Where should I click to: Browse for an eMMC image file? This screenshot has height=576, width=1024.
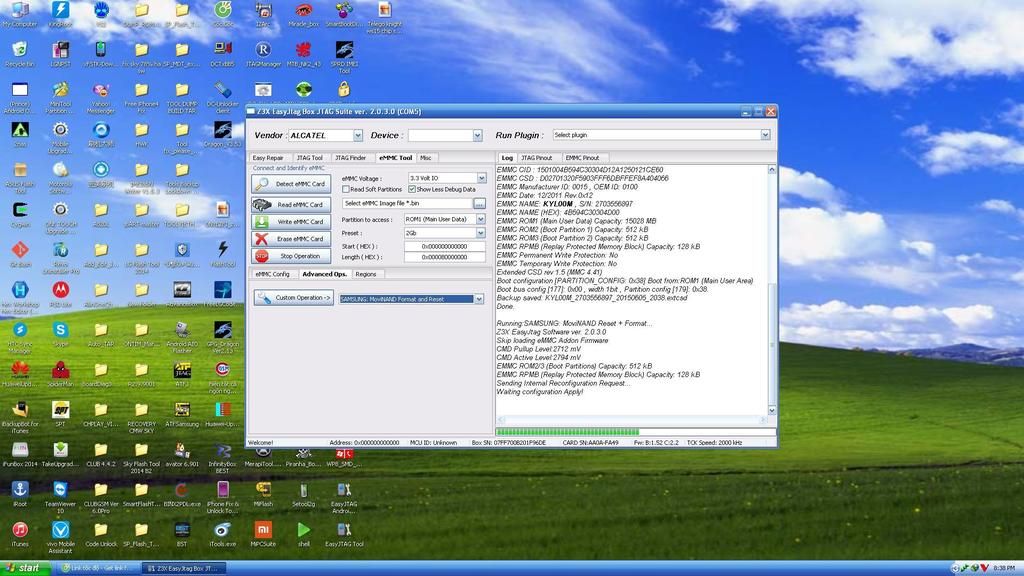pos(479,204)
